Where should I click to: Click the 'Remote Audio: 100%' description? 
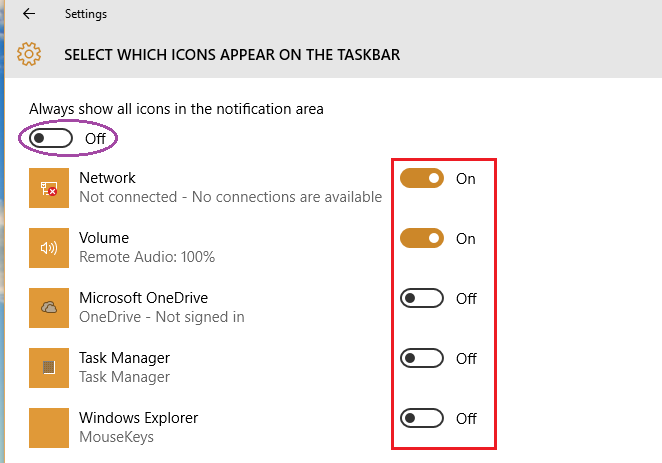(147, 257)
